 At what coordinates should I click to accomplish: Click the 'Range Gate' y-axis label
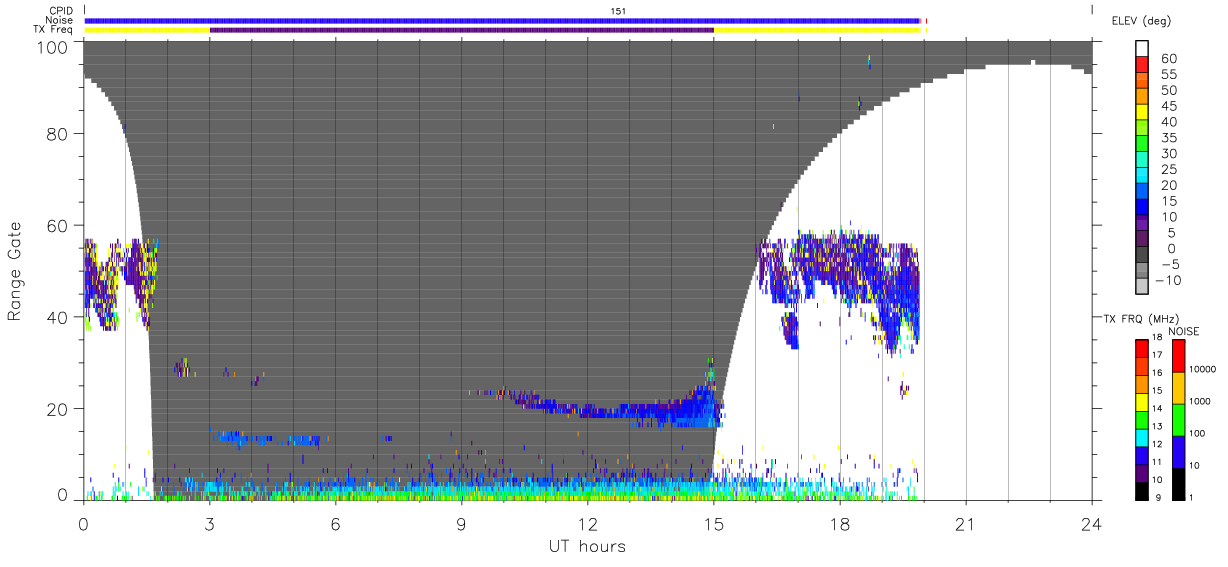coord(15,270)
